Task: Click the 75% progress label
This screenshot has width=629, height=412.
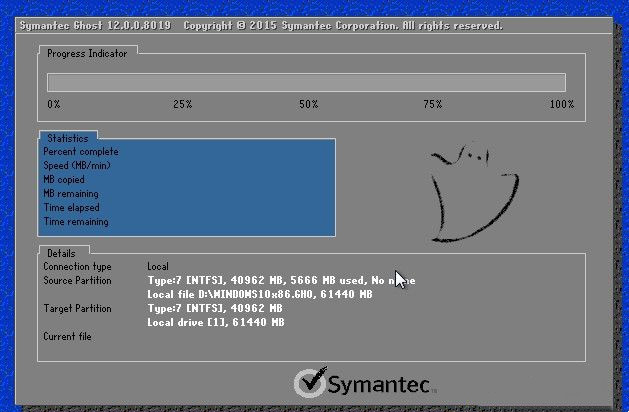Action: 432,104
